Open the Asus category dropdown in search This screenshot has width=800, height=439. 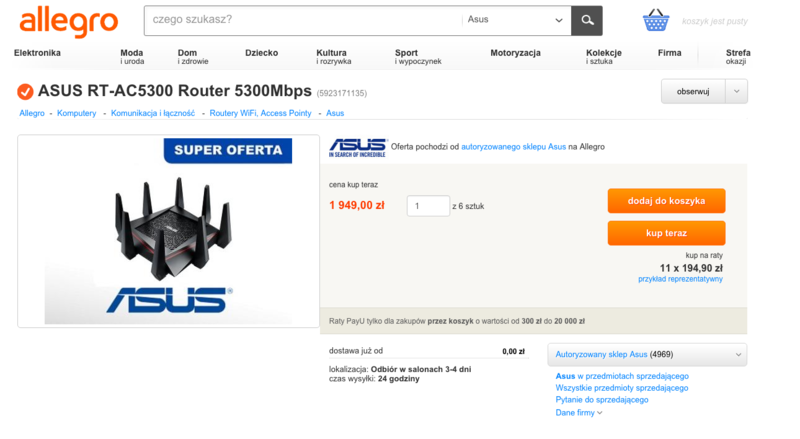click(x=516, y=20)
